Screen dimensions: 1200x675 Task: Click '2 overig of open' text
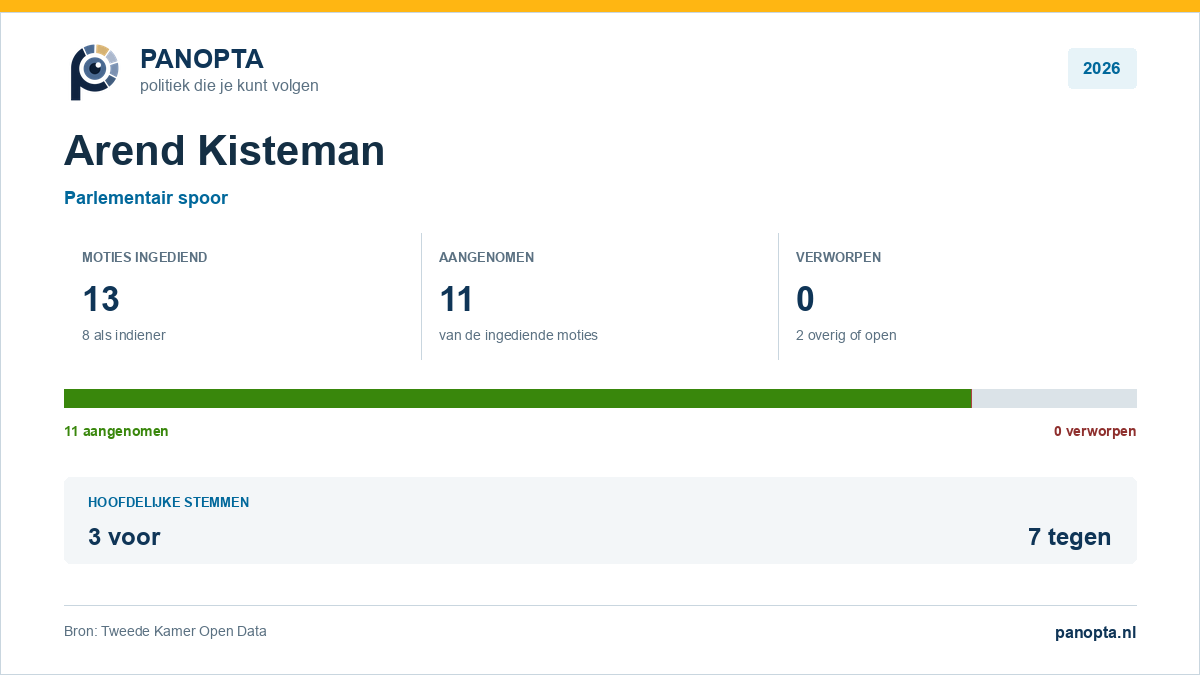pos(846,335)
